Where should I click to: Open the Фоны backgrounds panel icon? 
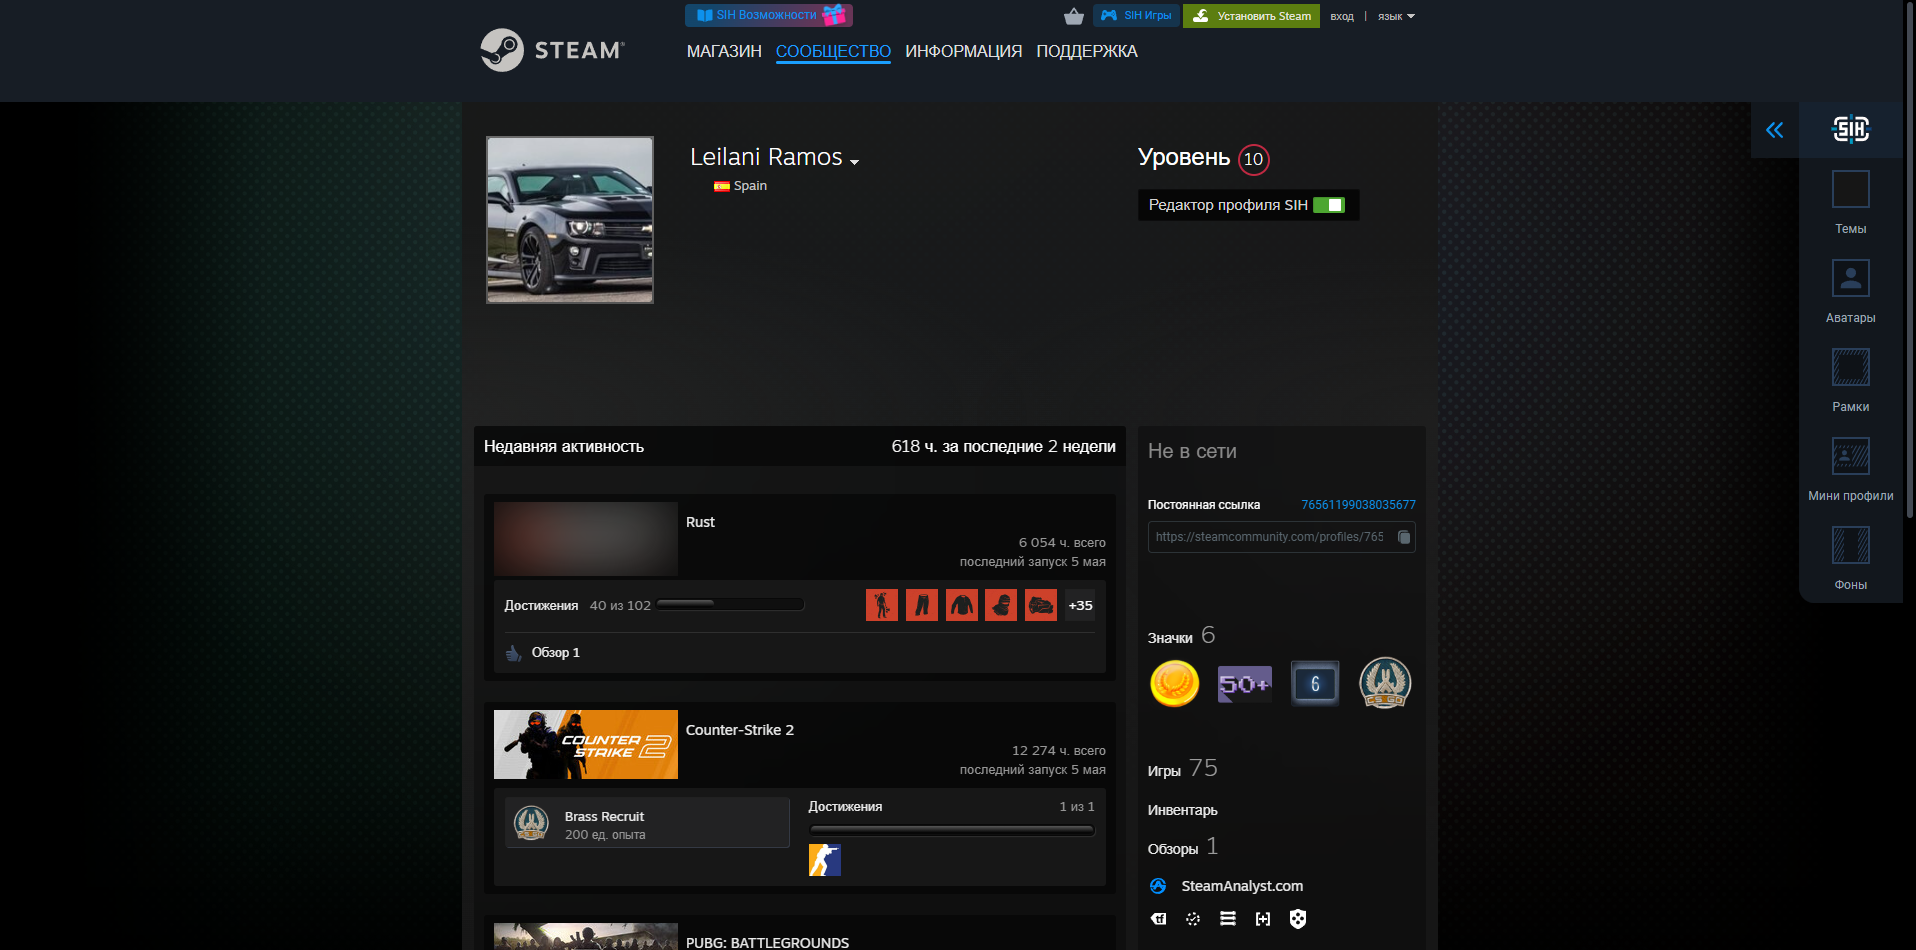pos(1850,545)
